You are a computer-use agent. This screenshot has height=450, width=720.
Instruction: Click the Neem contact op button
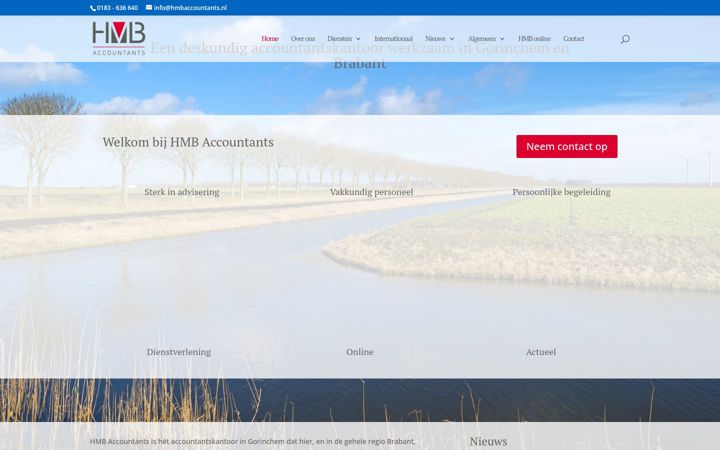point(567,146)
